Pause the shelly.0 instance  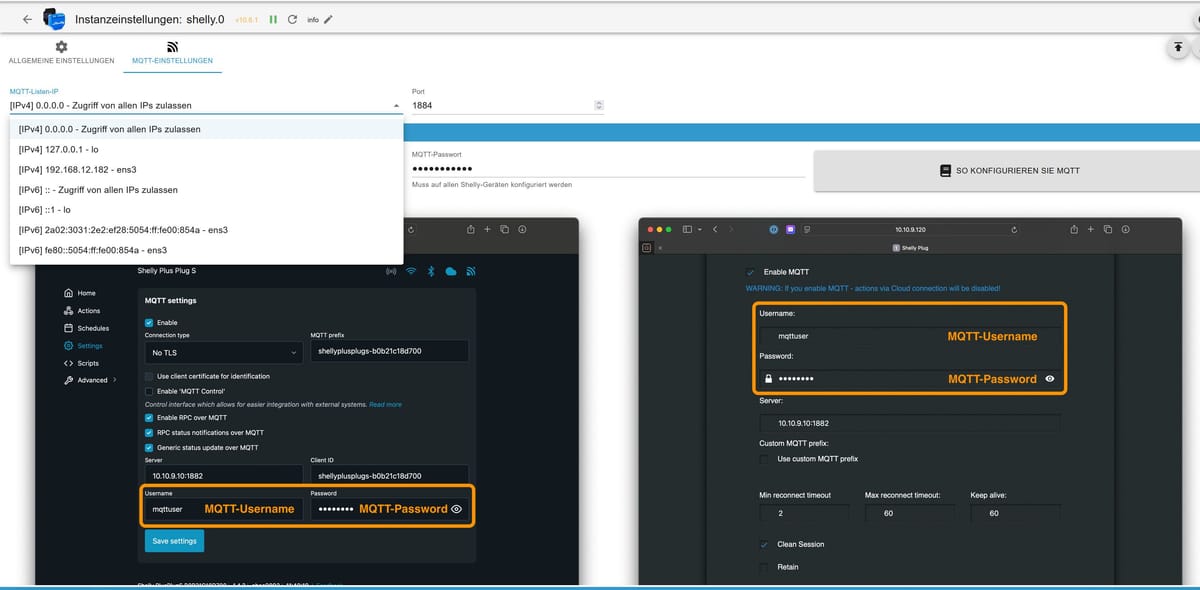click(x=273, y=19)
